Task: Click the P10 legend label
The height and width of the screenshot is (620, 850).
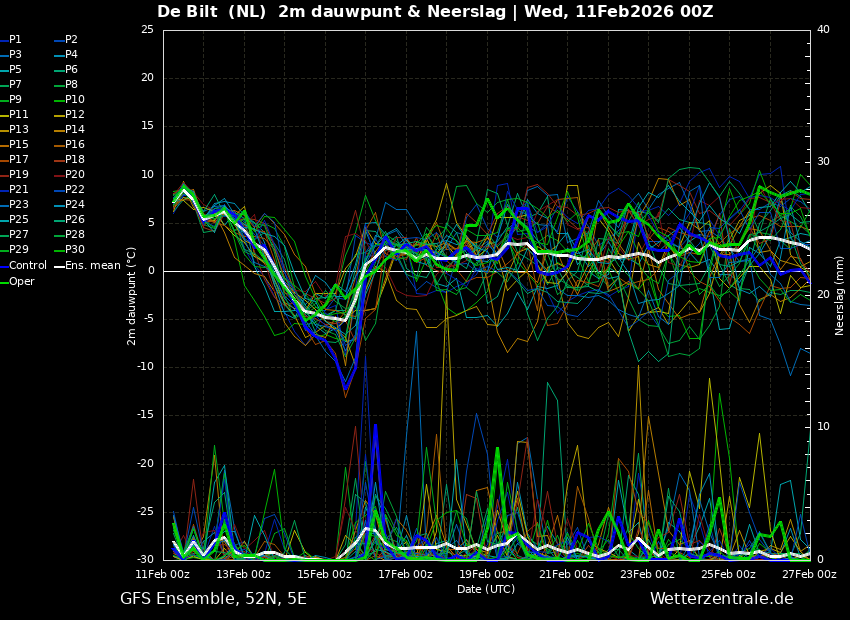Action: pyautogui.click(x=75, y=100)
